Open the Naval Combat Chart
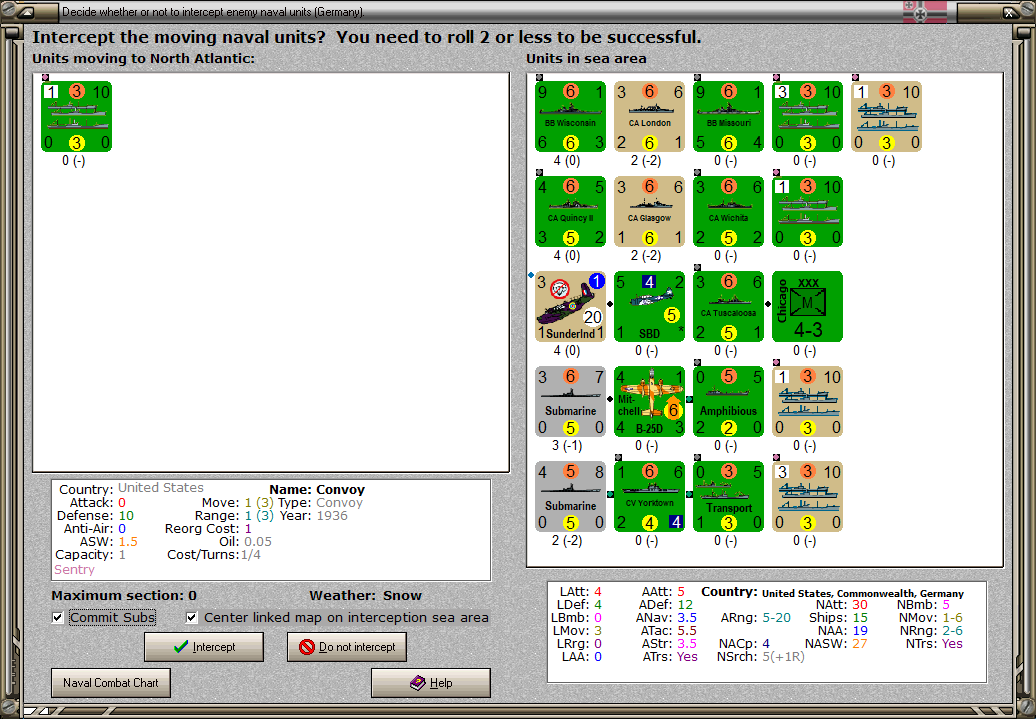1036x719 pixels. (x=110, y=683)
